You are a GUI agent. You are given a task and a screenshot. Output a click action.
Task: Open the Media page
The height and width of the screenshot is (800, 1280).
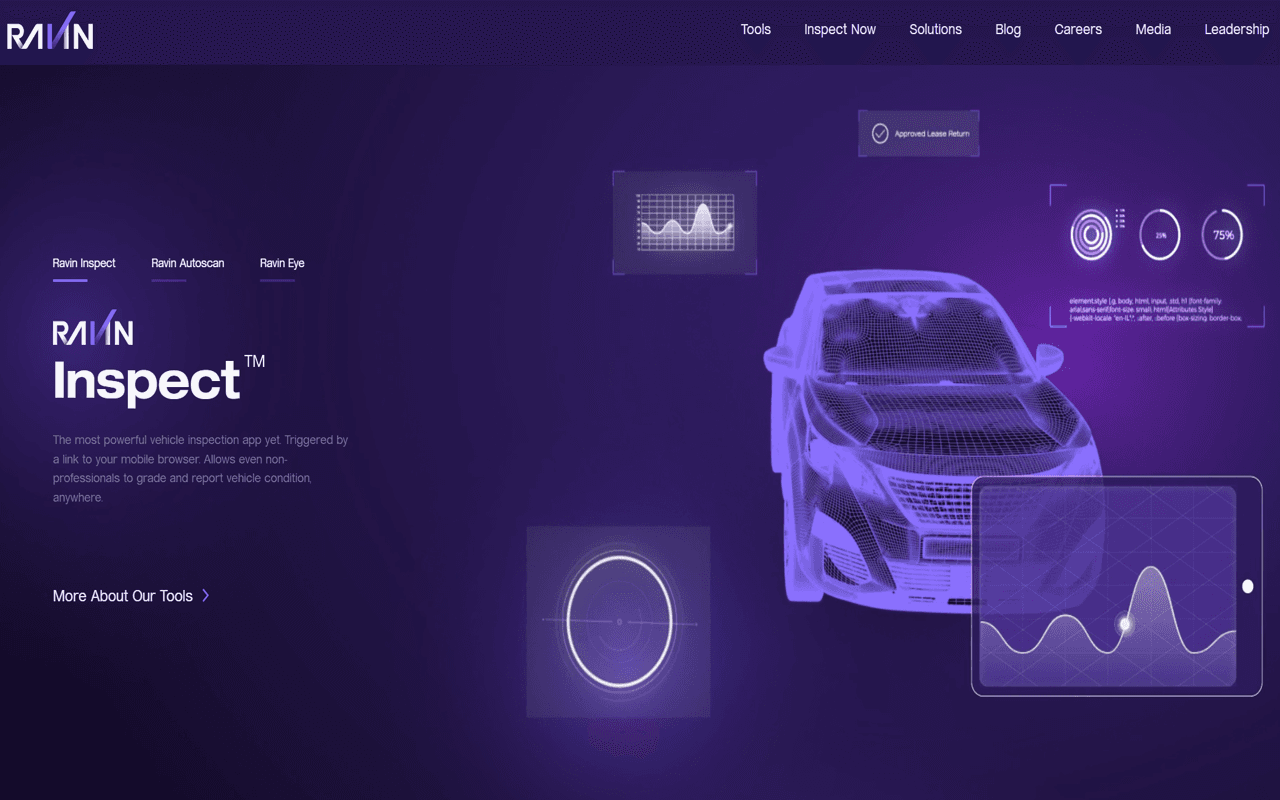point(1153,30)
